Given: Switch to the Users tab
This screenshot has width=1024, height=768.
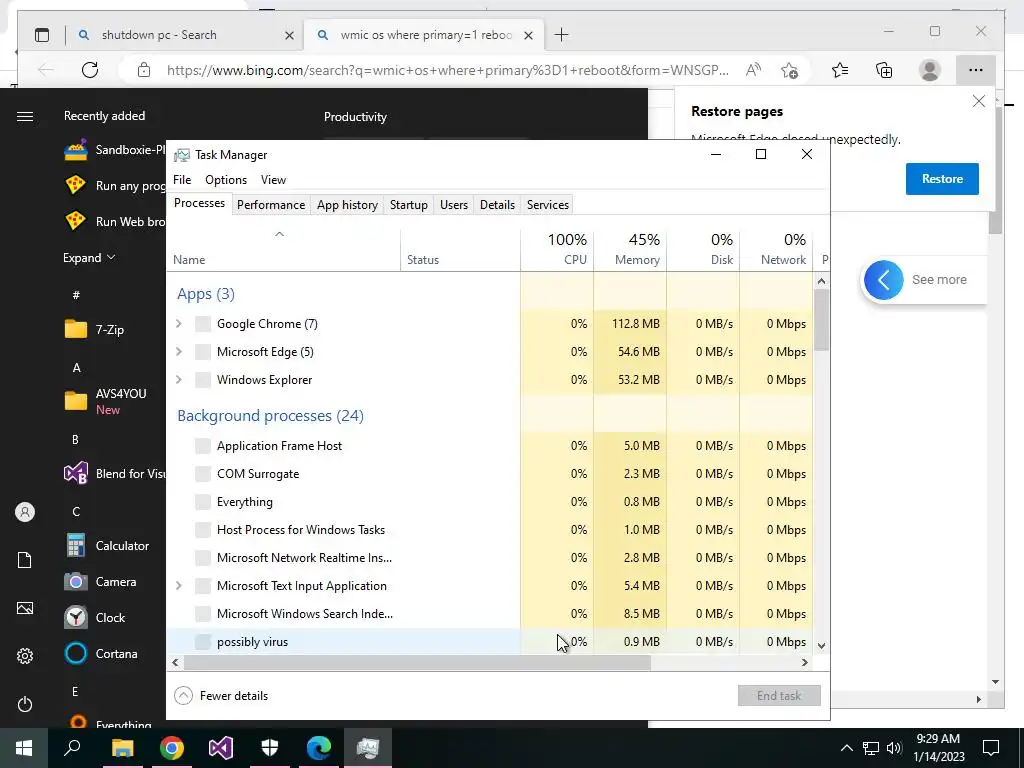Looking at the screenshot, I should pos(454,205).
